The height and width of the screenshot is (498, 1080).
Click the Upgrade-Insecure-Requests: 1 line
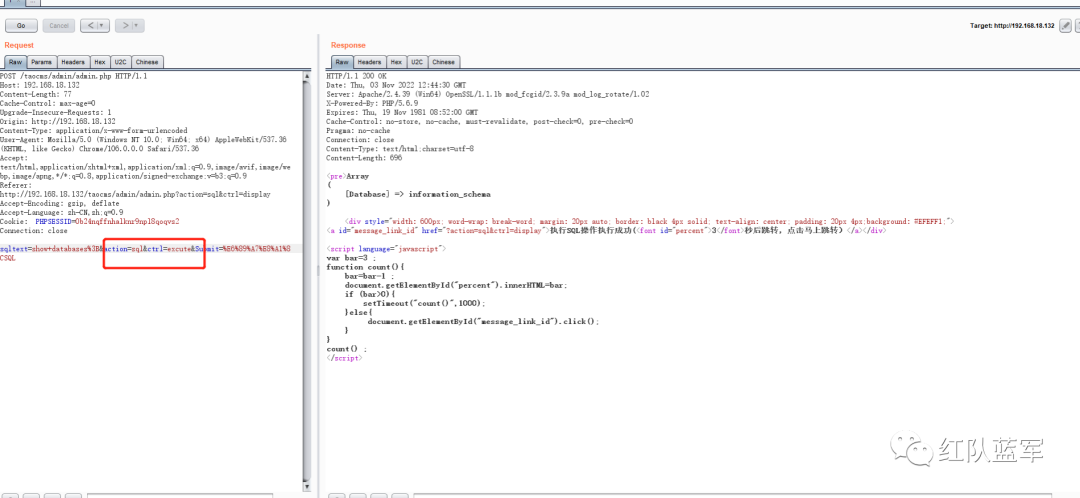tap(56, 112)
